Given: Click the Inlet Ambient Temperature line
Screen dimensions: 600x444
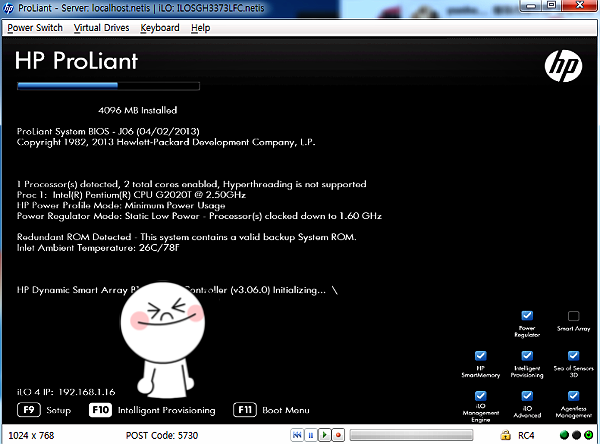Looking at the screenshot, I should [x=98, y=248].
